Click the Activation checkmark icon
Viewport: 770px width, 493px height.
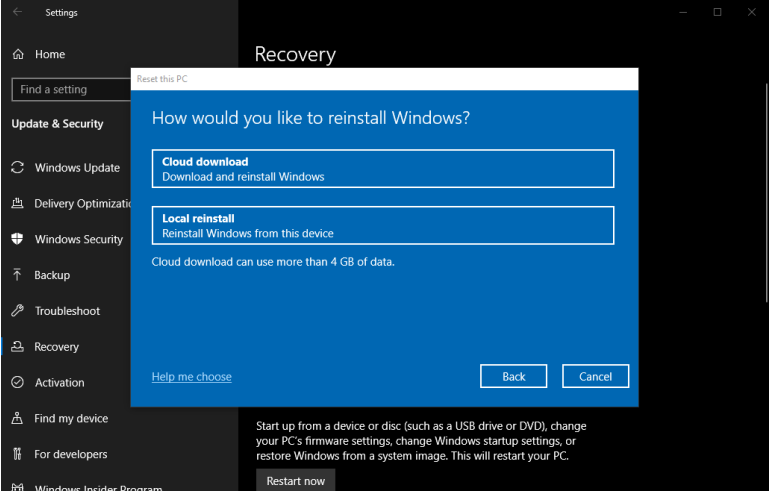18,383
